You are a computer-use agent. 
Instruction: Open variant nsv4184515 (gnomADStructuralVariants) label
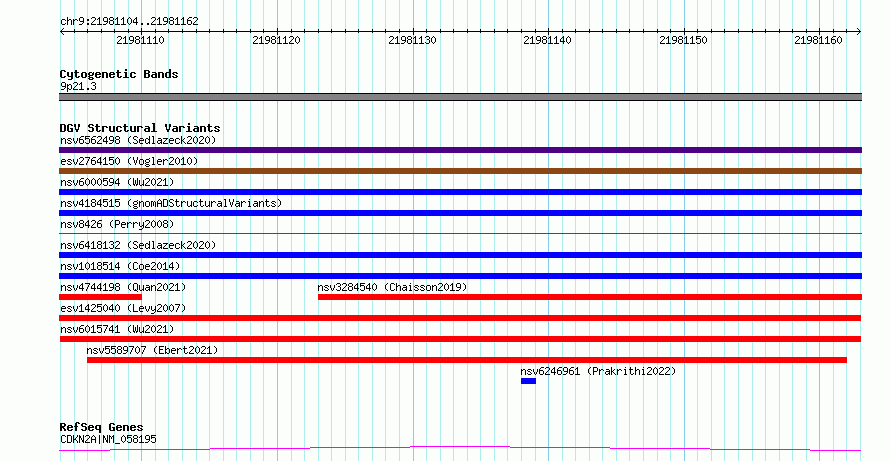tap(171, 203)
